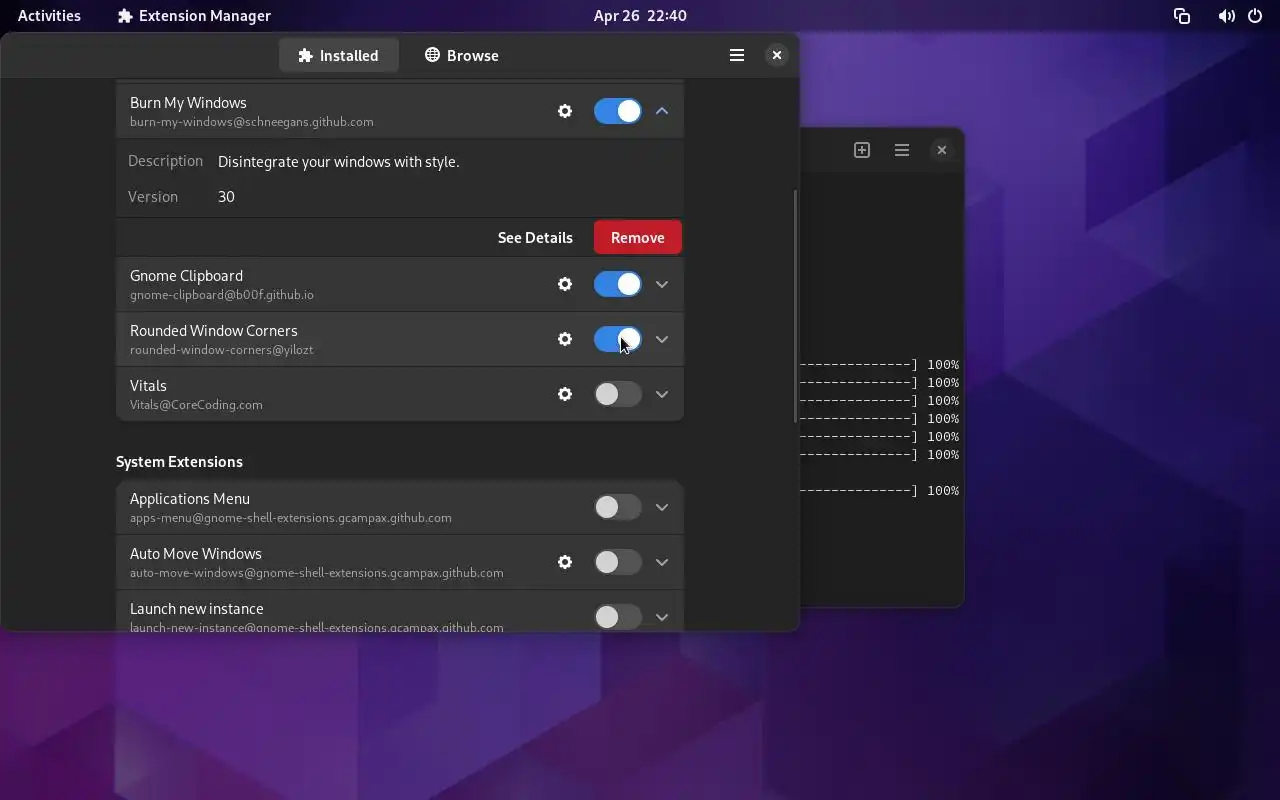This screenshot has height=800, width=1280.
Task: Open Extension Manager hamburger menu
Action: [737, 55]
